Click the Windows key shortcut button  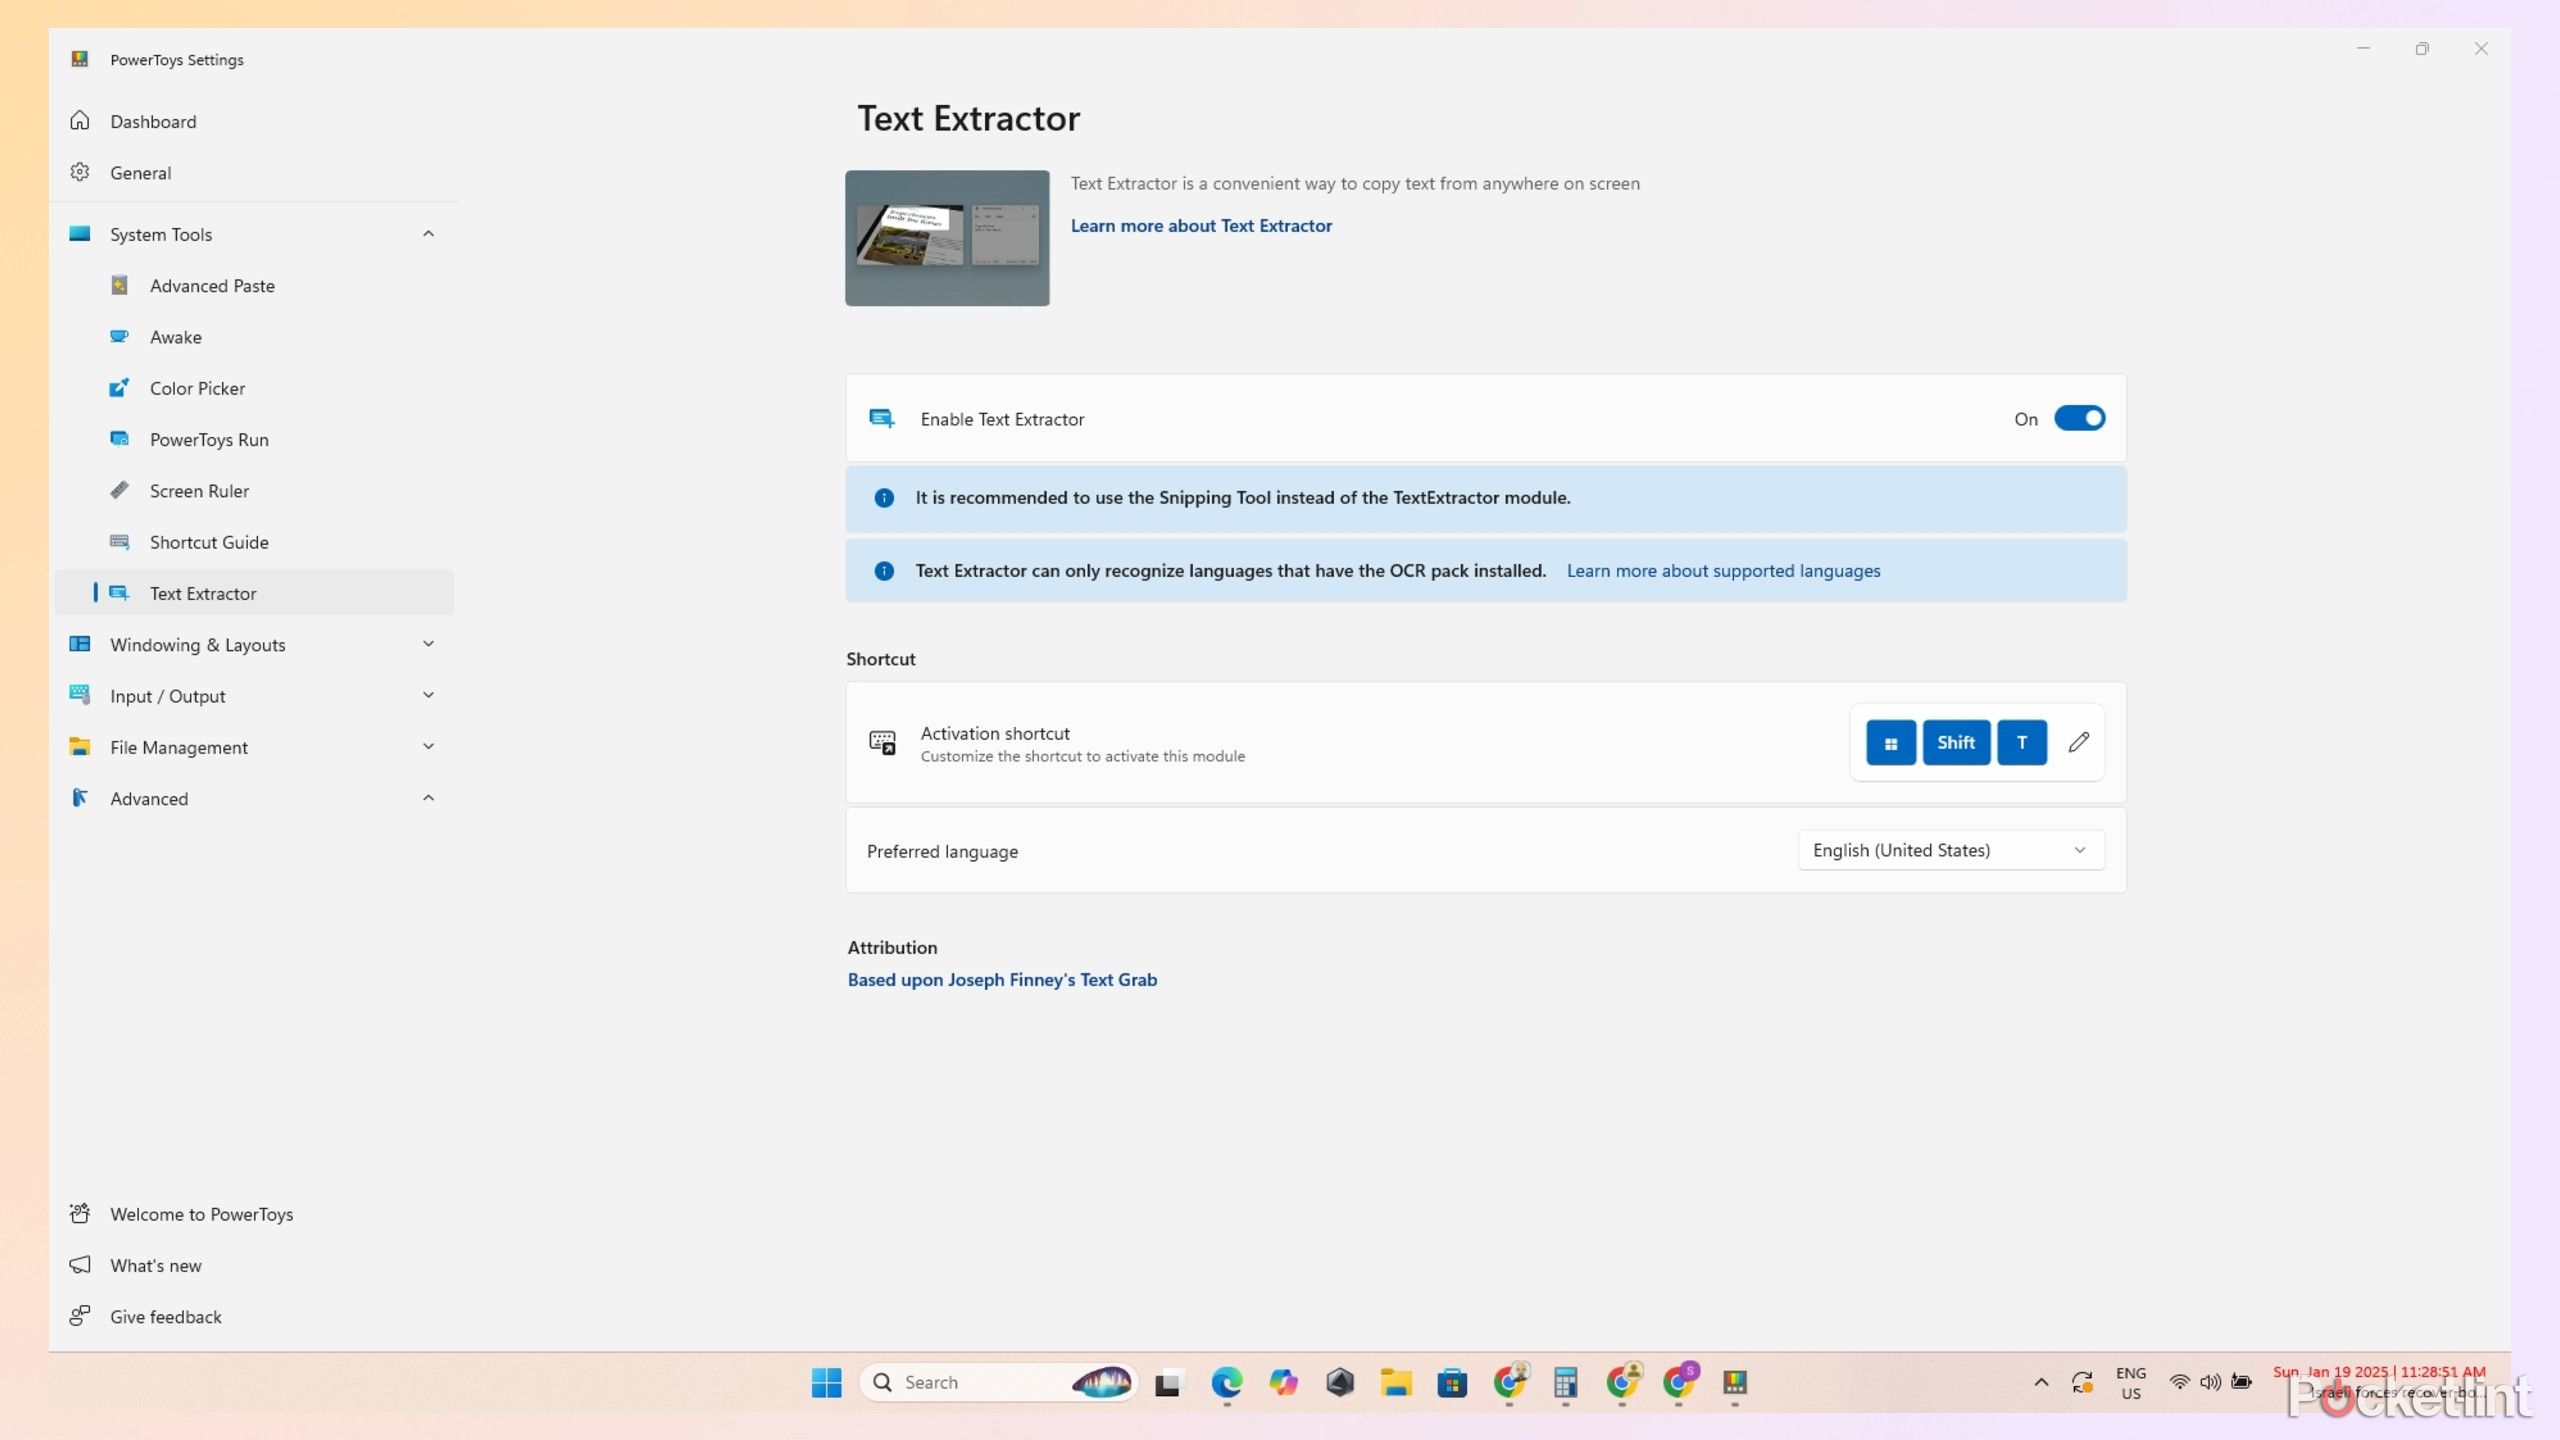coord(1890,742)
